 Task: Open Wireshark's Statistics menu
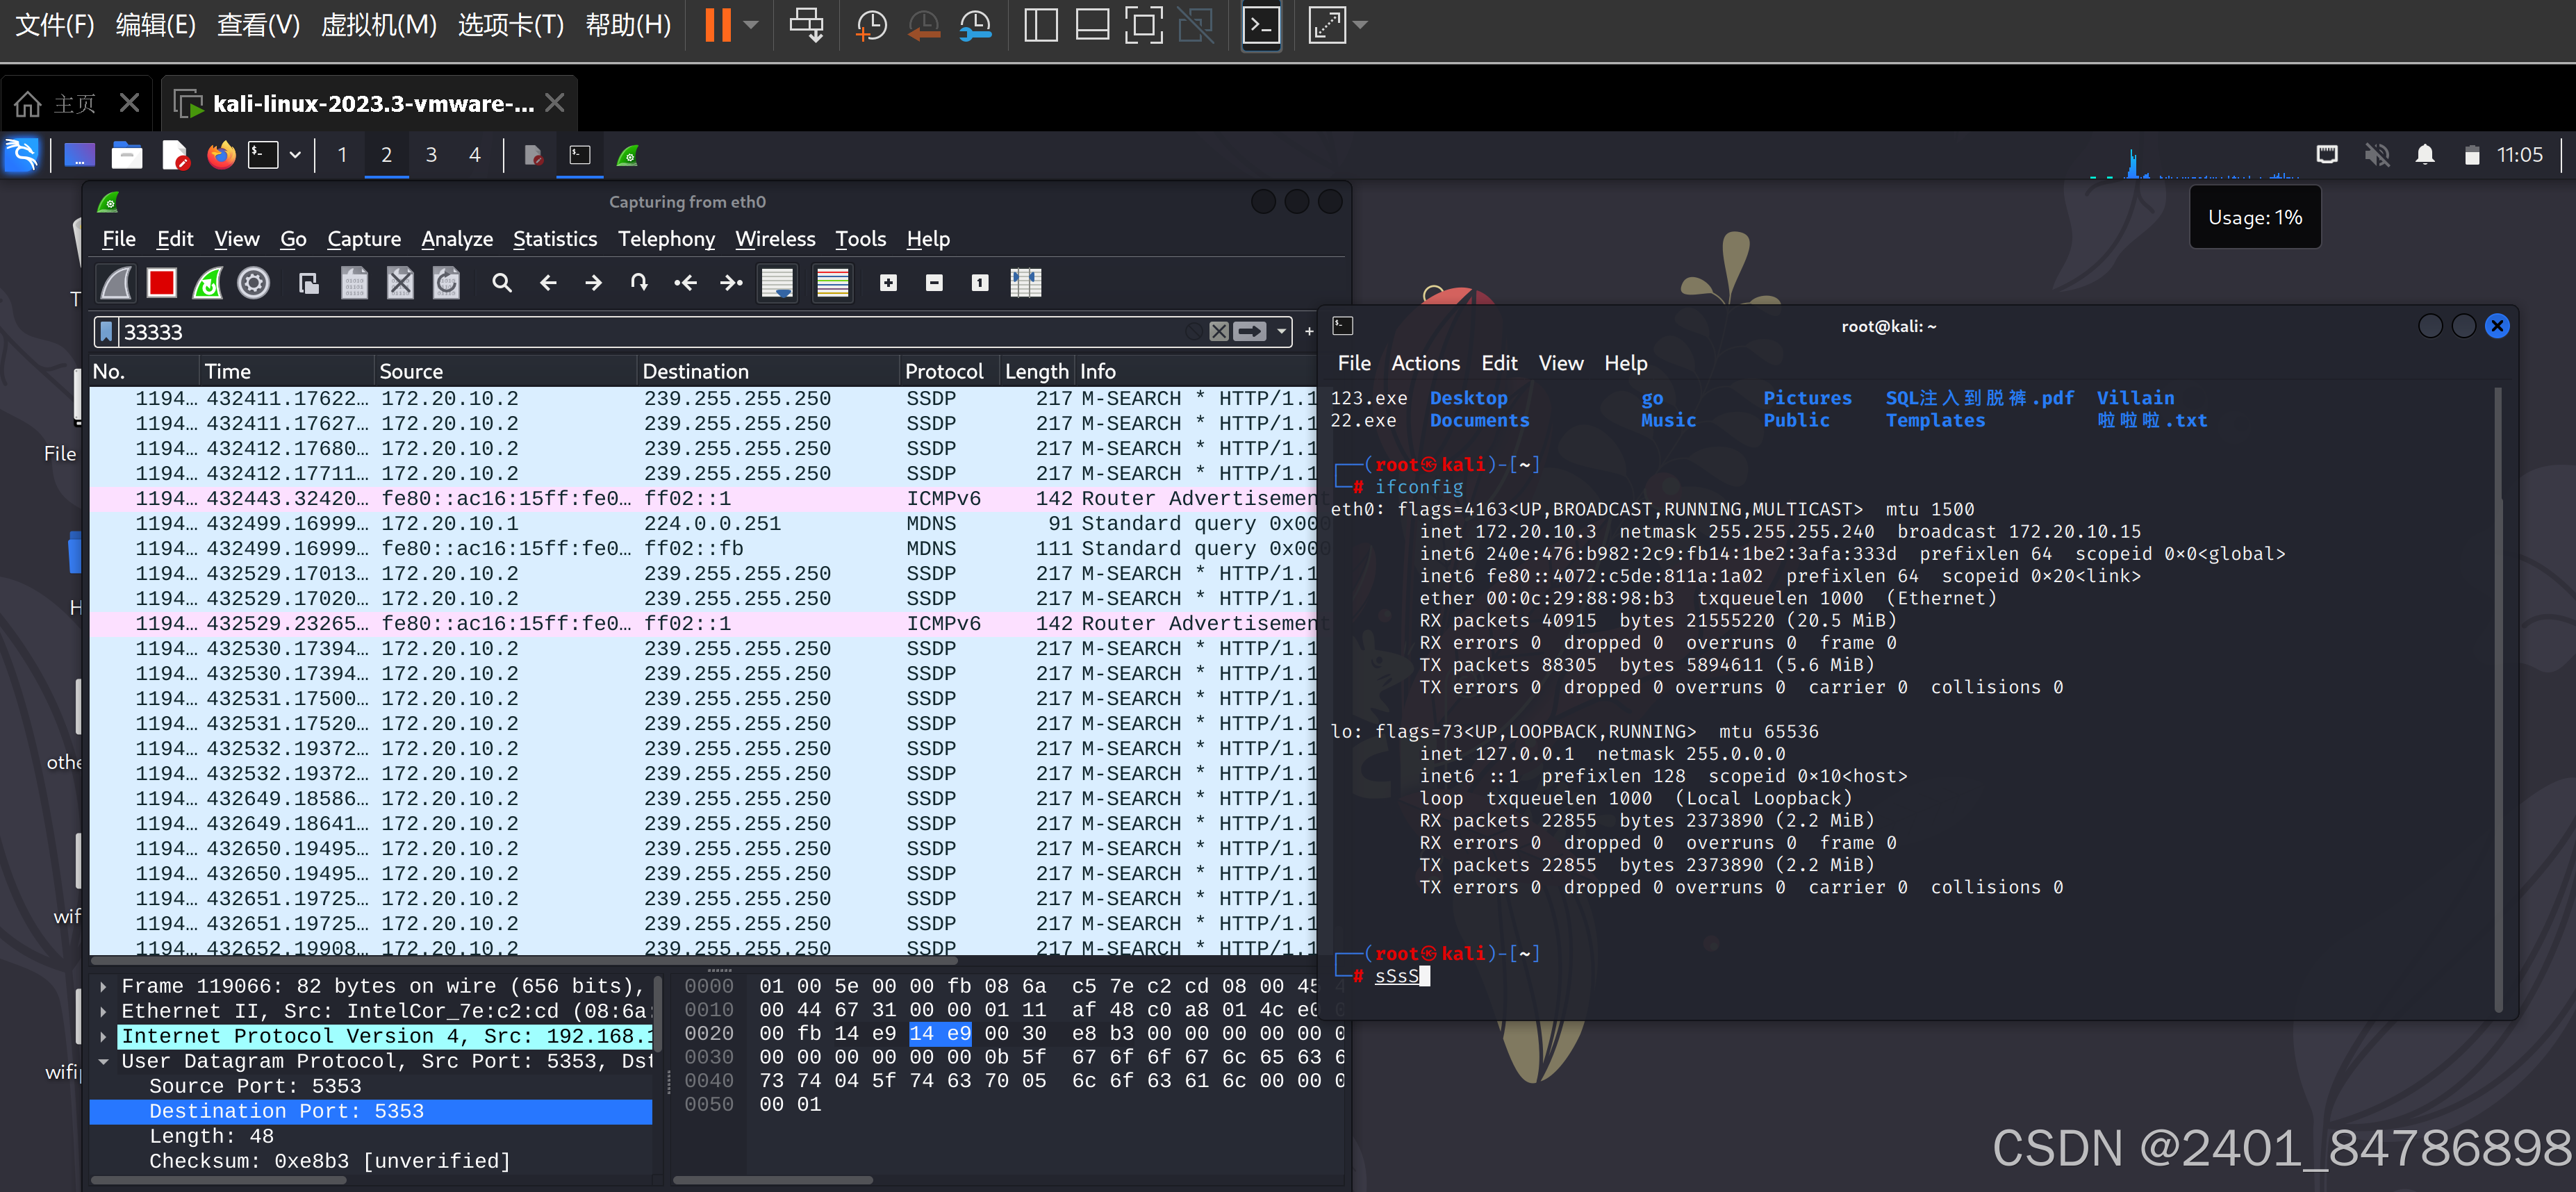pyautogui.click(x=554, y=239)
